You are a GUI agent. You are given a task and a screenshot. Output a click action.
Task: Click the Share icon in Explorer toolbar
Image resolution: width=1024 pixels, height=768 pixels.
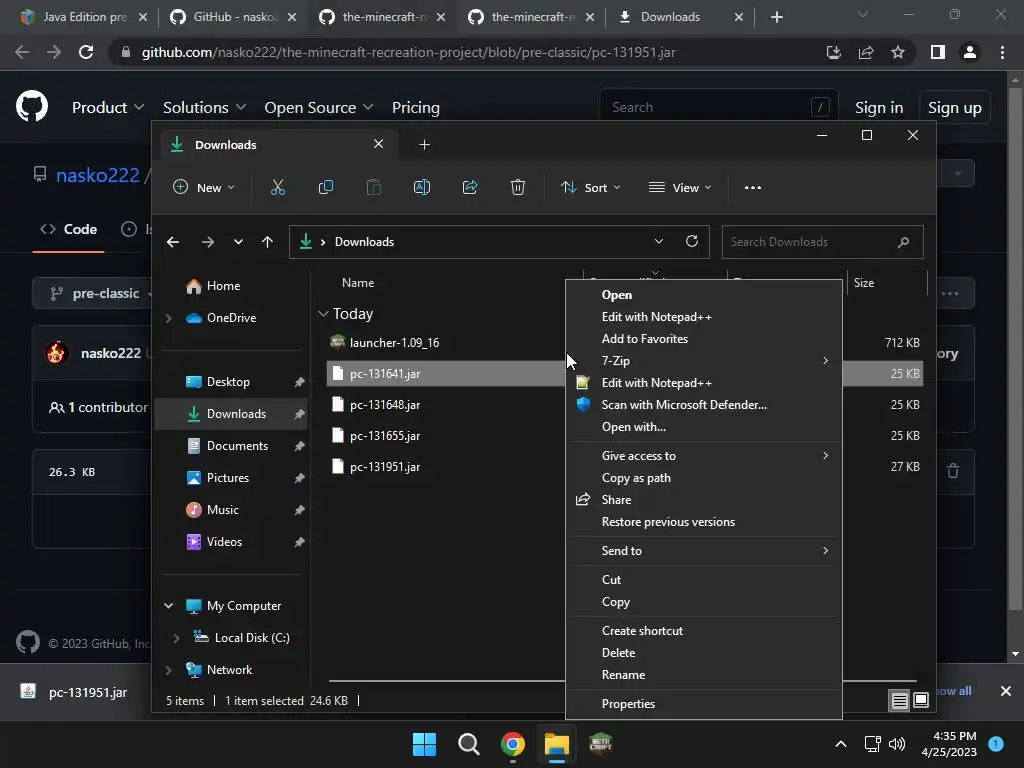(470, 187)
